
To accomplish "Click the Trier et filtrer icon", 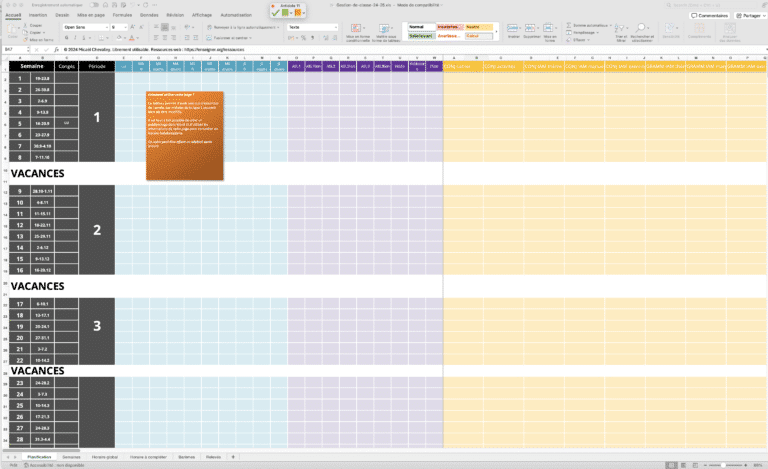I will 620,28.
